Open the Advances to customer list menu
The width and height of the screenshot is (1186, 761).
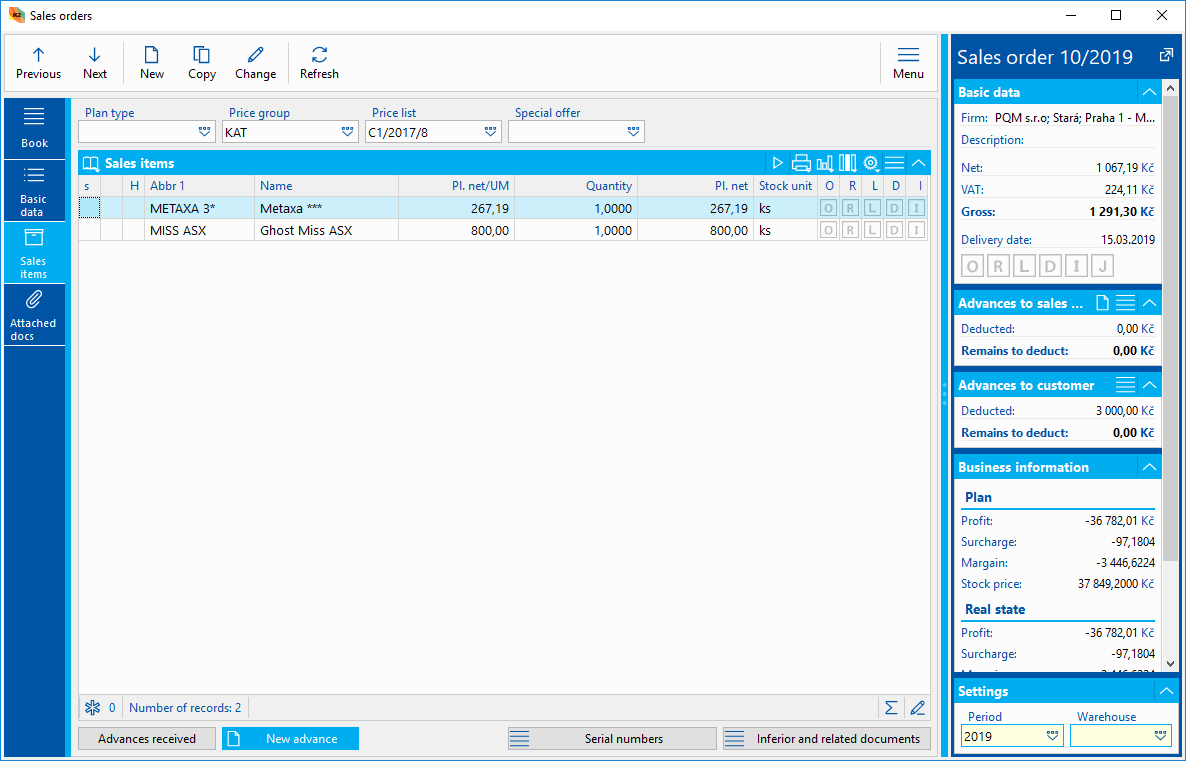1125,385
